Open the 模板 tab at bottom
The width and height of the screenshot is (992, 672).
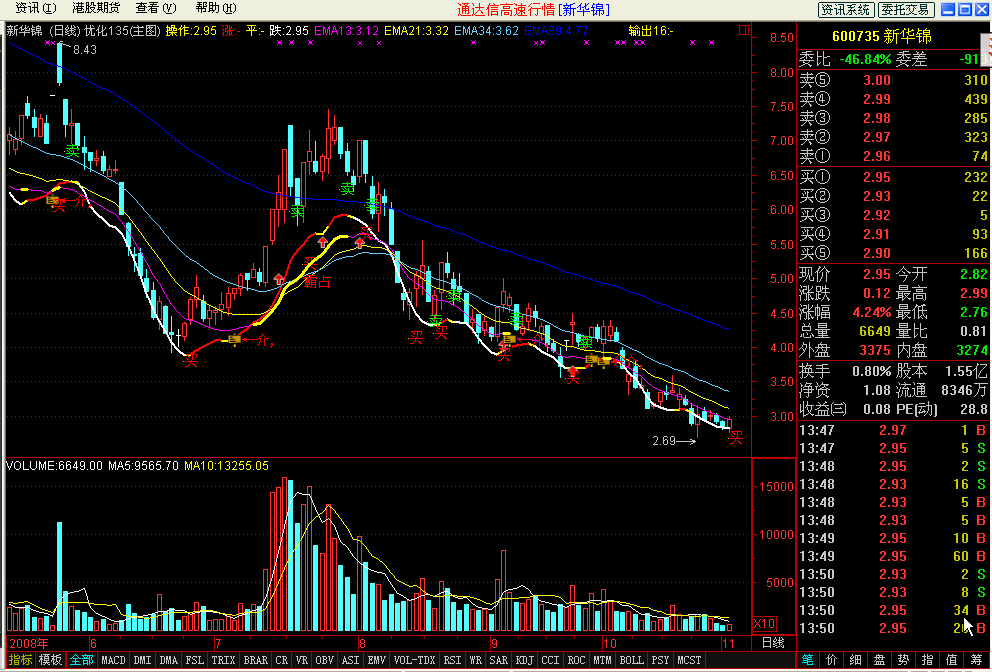[x=50, y=660]
